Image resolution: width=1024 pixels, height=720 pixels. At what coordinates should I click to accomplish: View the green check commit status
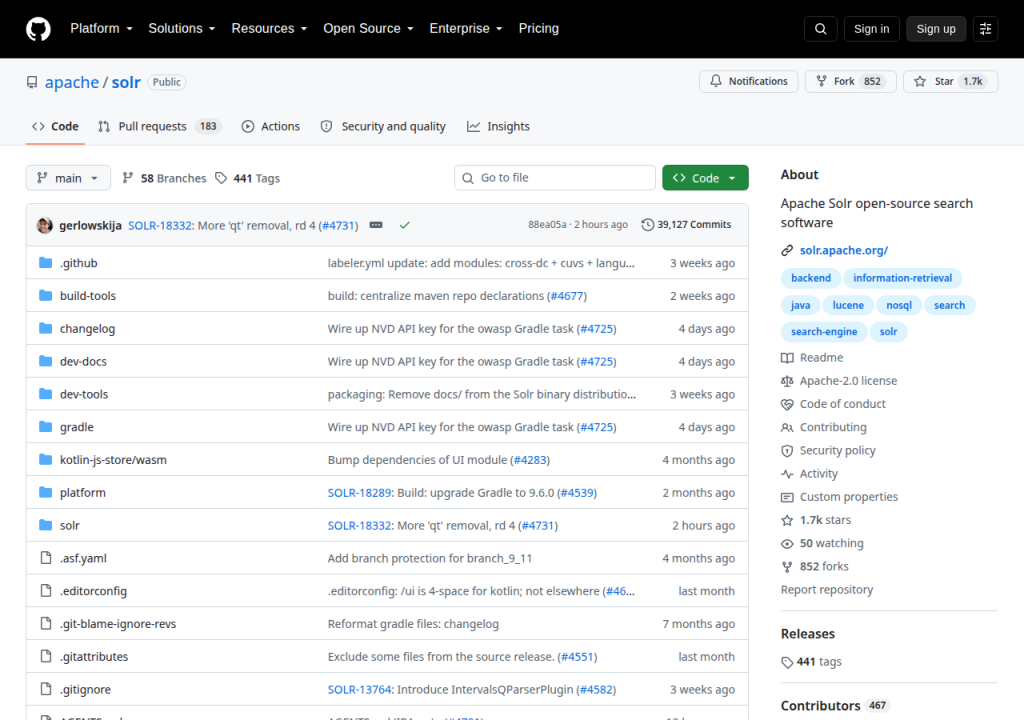point(405,225)
